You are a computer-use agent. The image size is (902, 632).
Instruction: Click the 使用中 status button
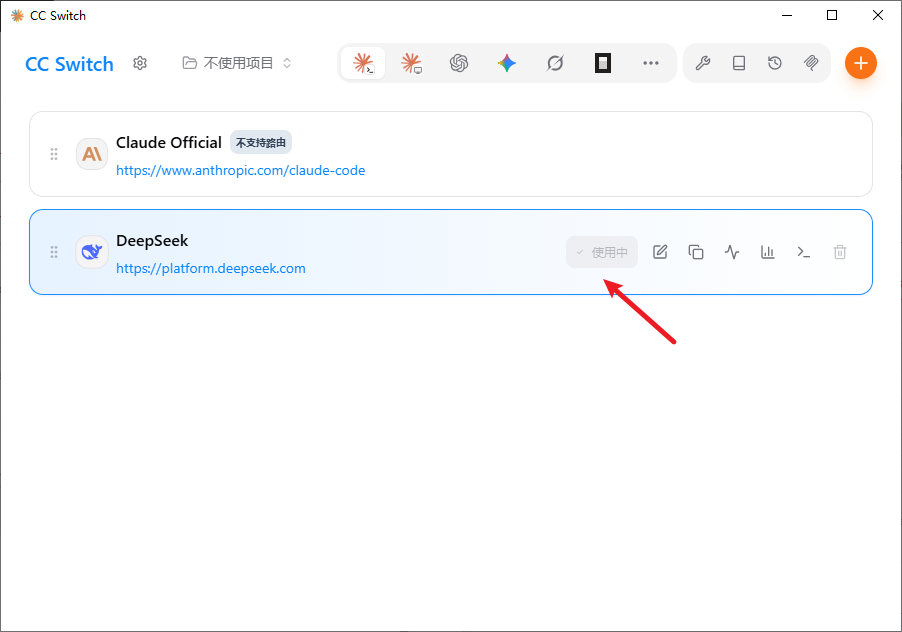[x=602, y=252]
